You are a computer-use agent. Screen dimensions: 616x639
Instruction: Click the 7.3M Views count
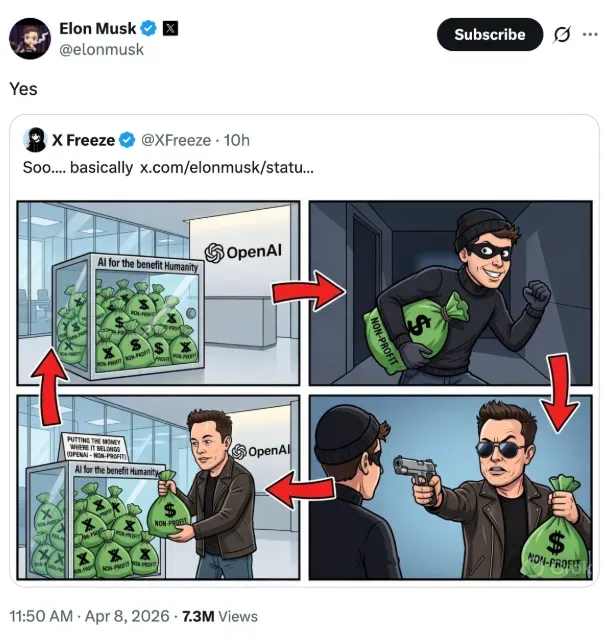point(220,616)
